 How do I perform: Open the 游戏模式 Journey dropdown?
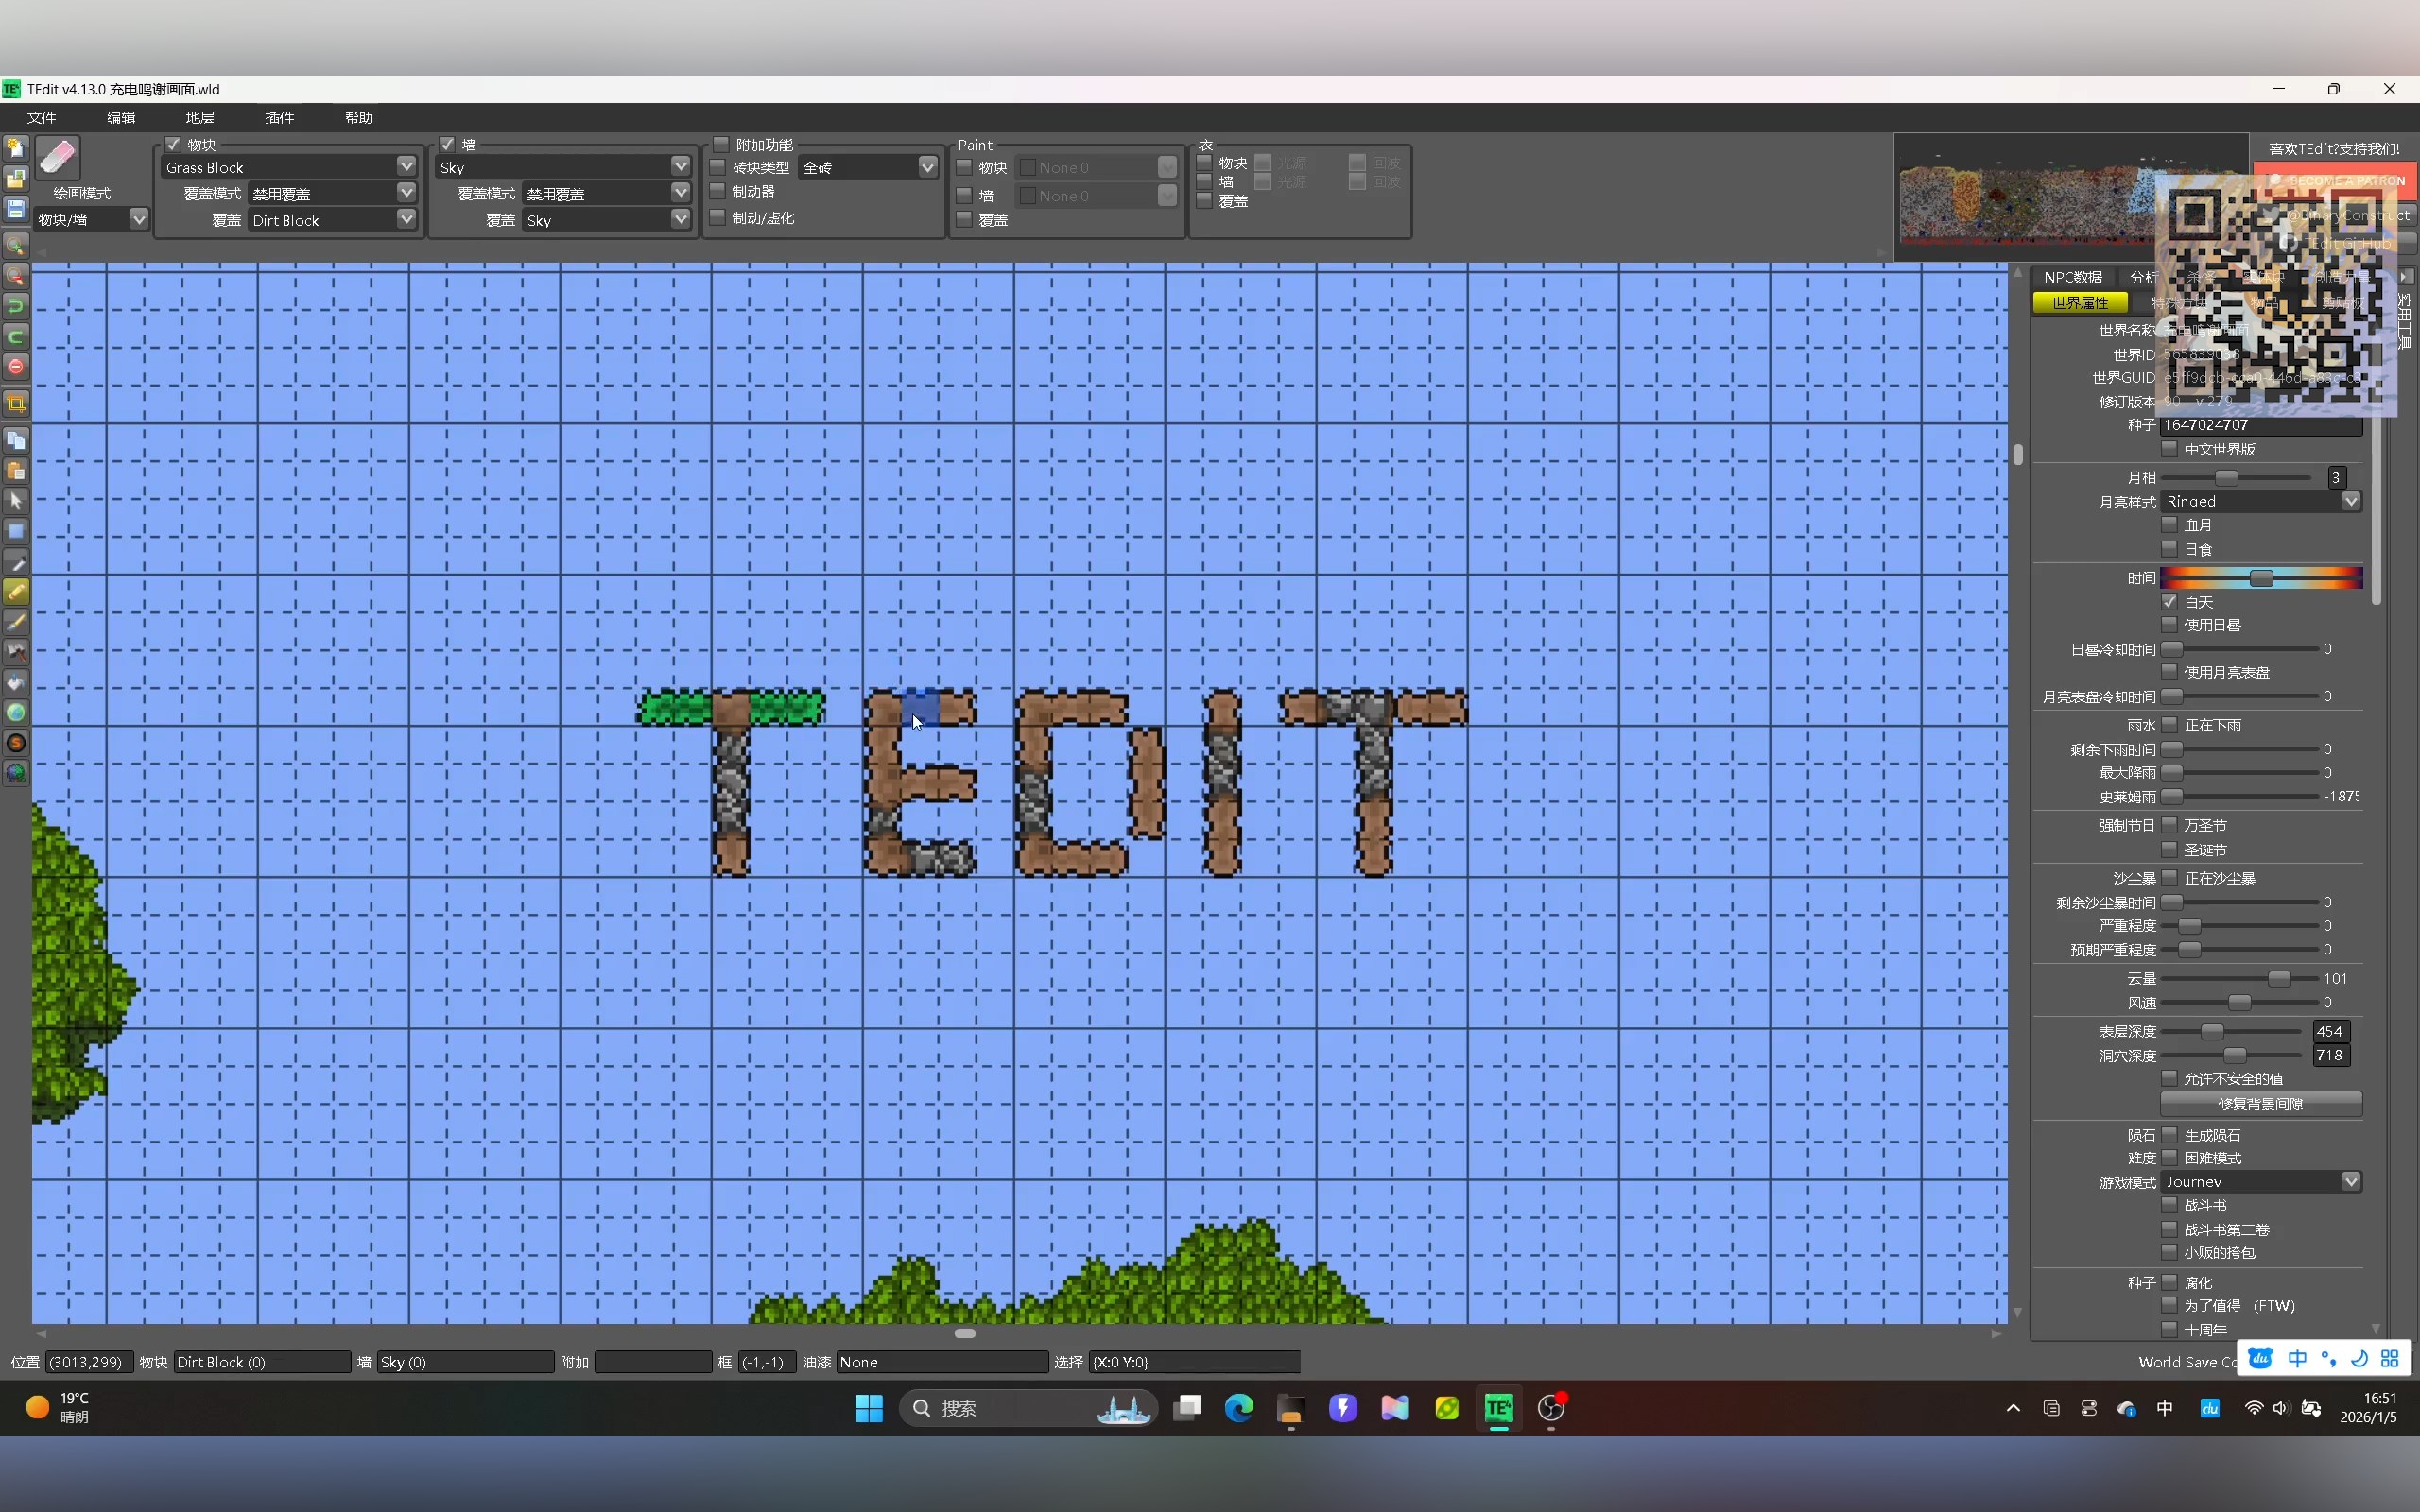pyautogui.click(x=2350, y=1181)
